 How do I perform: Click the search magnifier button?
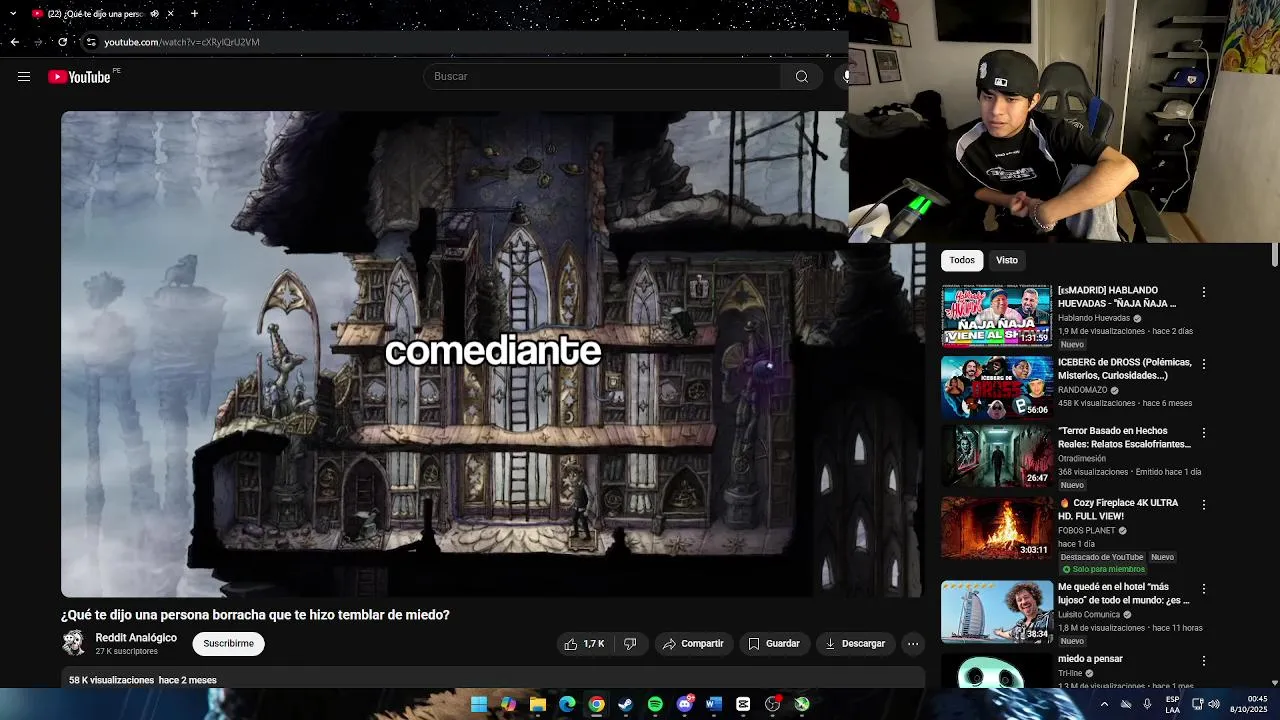801,77
